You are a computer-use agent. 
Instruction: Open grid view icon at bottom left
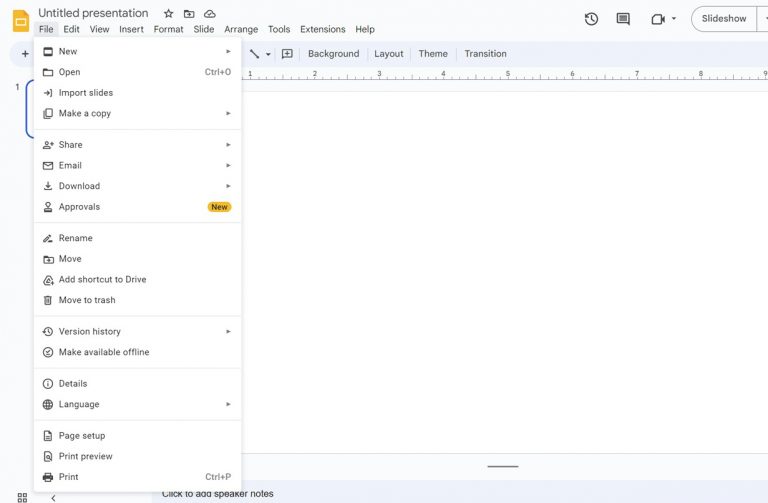[22, 498]
